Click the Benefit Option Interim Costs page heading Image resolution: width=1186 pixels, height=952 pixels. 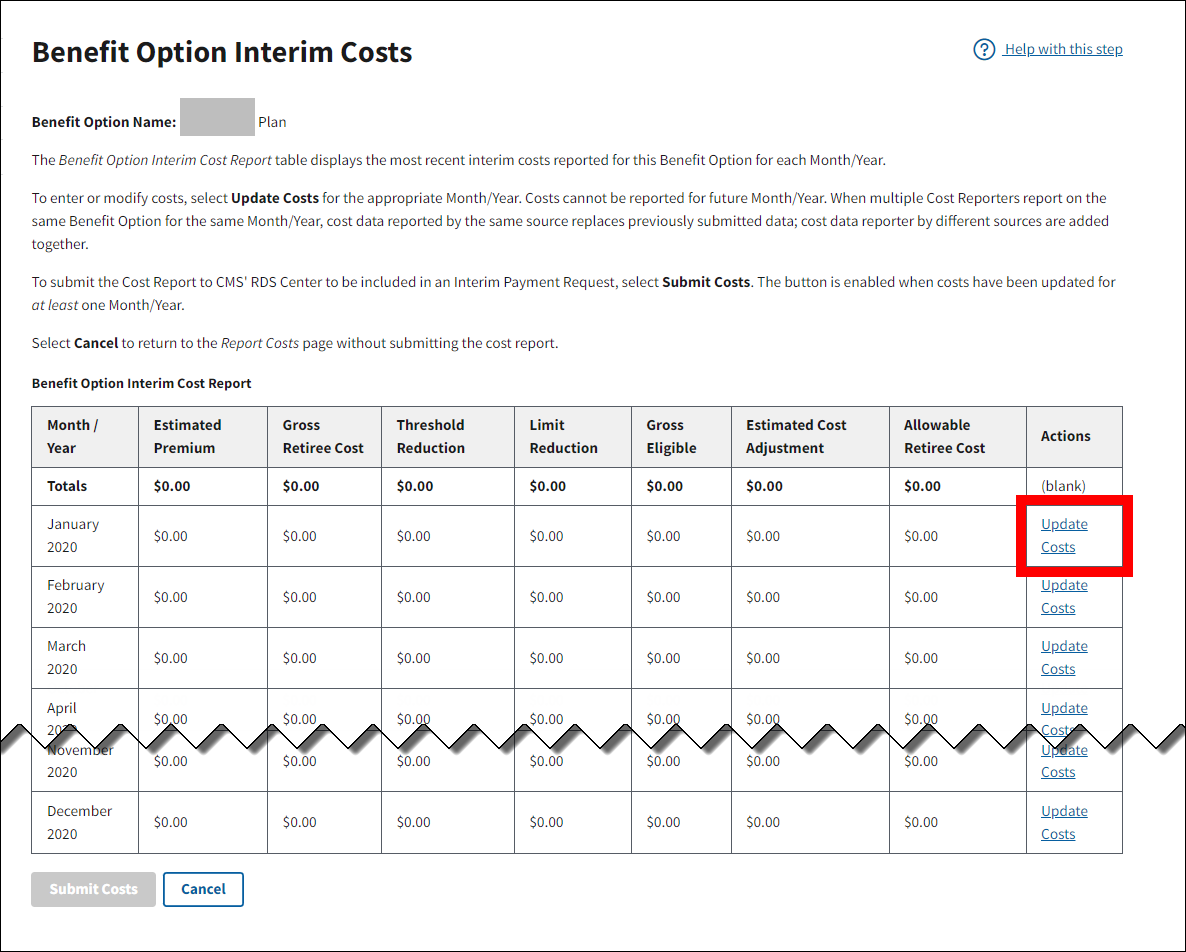tap(222, 53)
